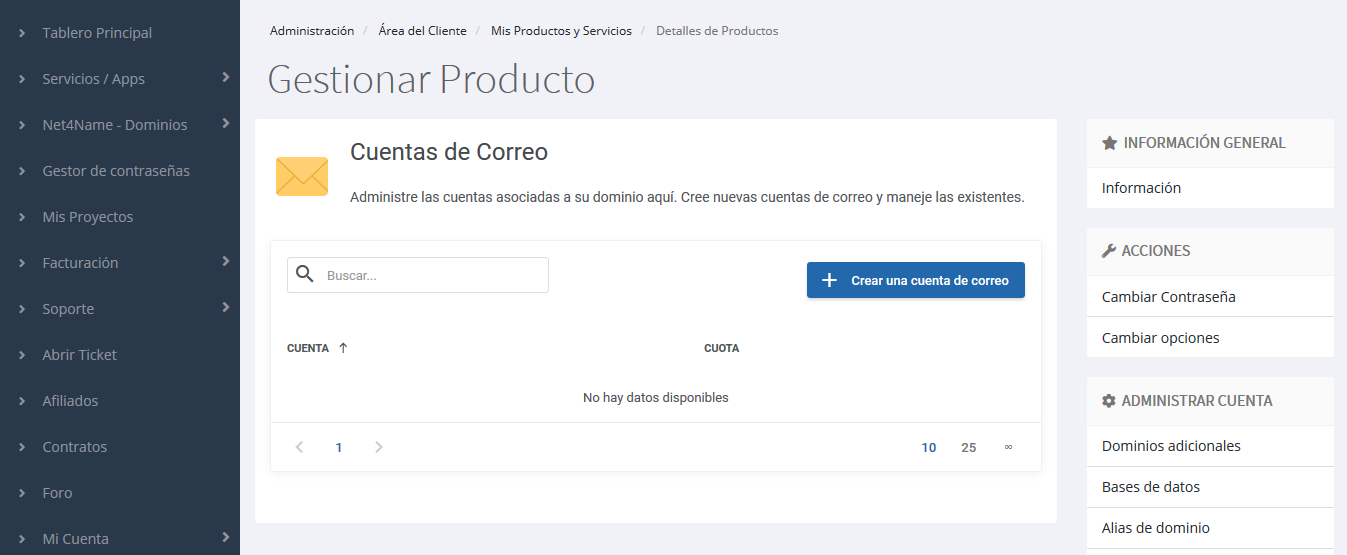Expand the Soporte submenu arrow
The width and height of the screenshot is (1347, 555).
click(226, 307)
